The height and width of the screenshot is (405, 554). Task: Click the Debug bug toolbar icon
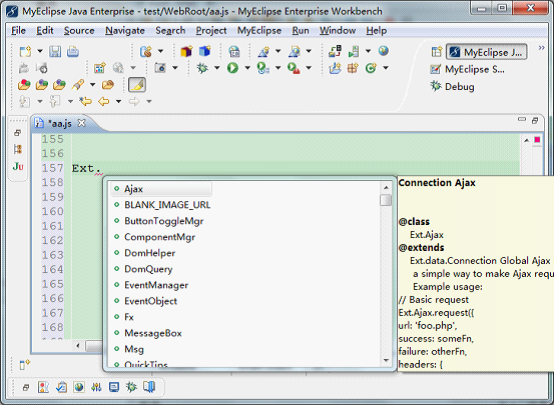coord(202,68)
